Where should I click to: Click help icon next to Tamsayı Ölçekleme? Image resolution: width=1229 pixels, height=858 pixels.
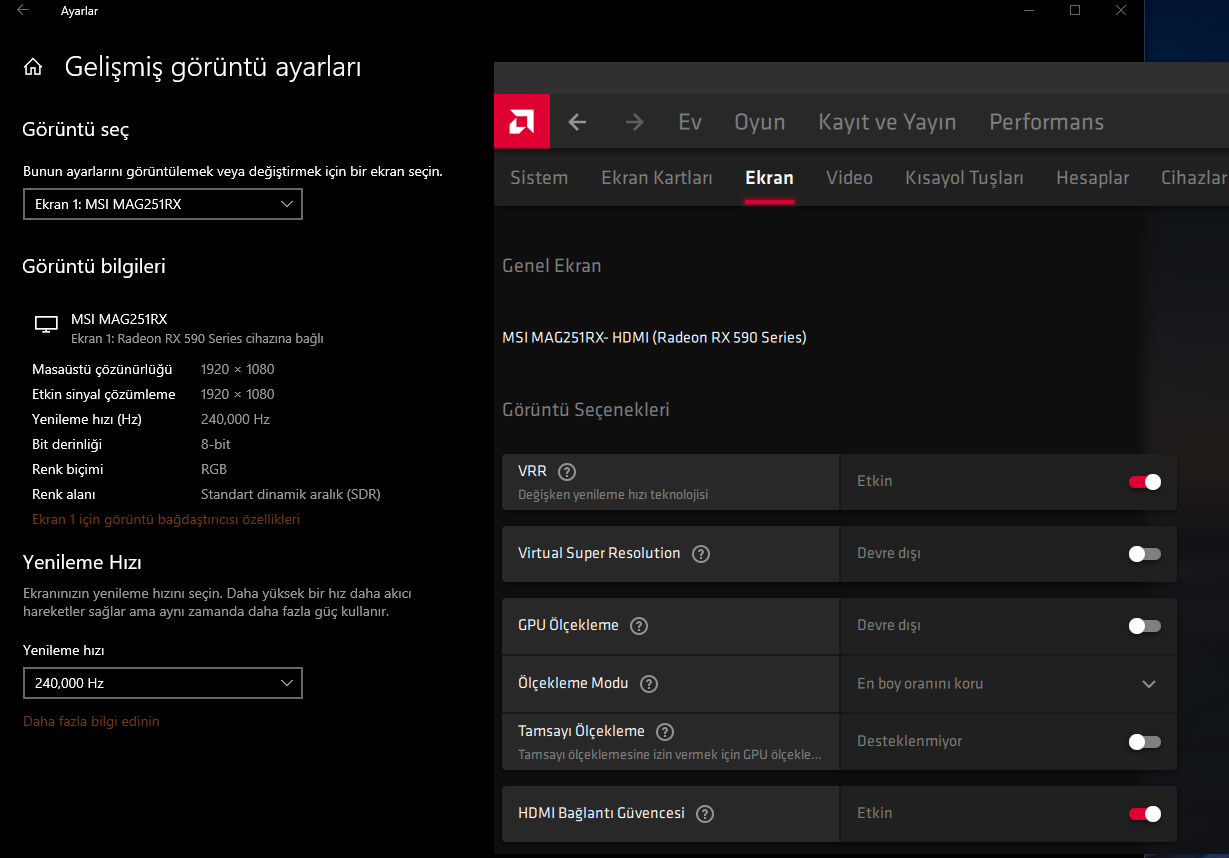point(665,732)
